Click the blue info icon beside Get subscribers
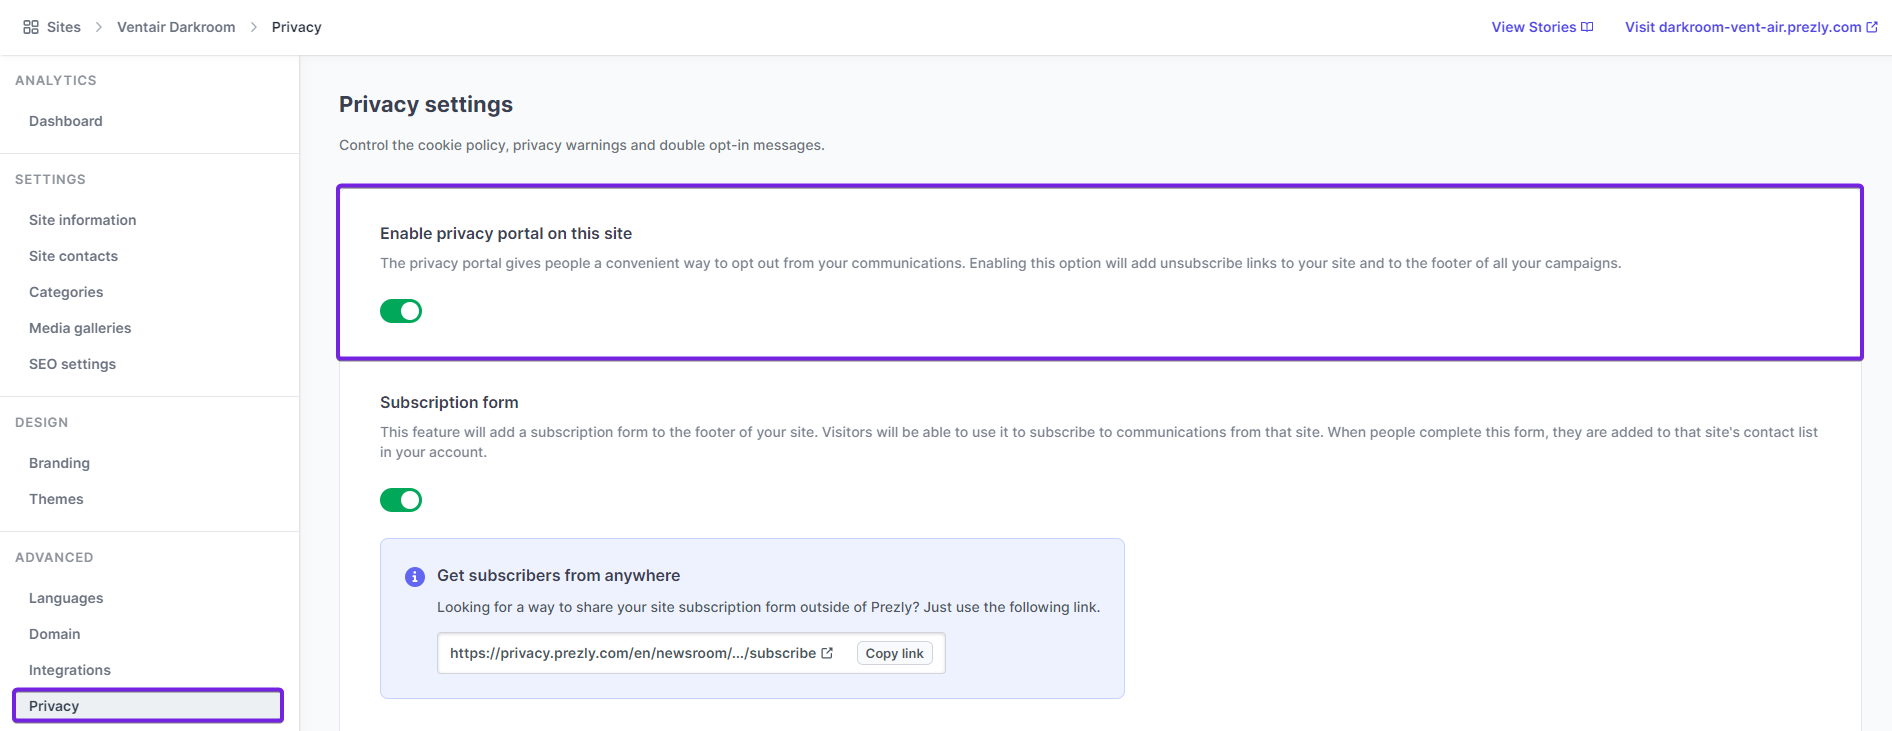The width and height of the screenshot is (1892, 731). [x=414, y=577]
